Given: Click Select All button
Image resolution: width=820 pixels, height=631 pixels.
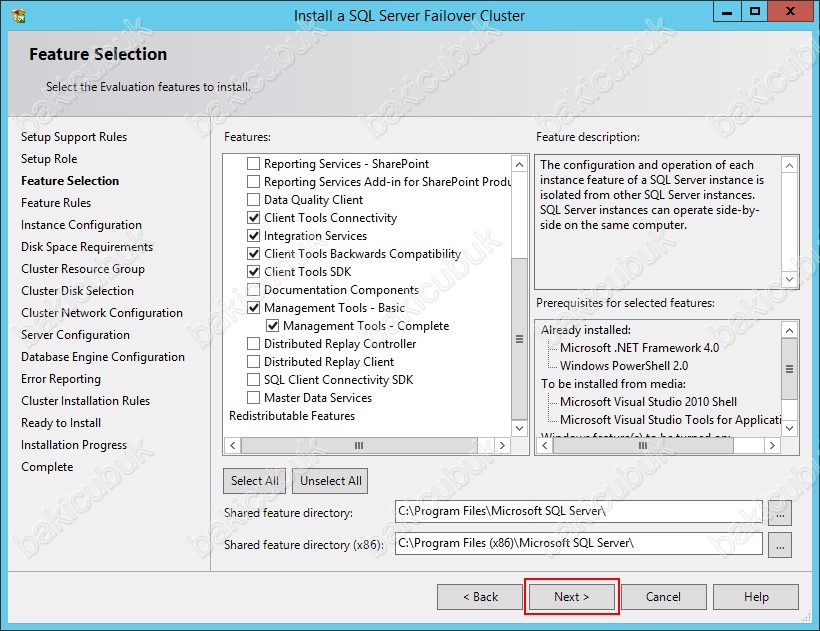Looking at the screenshot, I should (255, 480).
